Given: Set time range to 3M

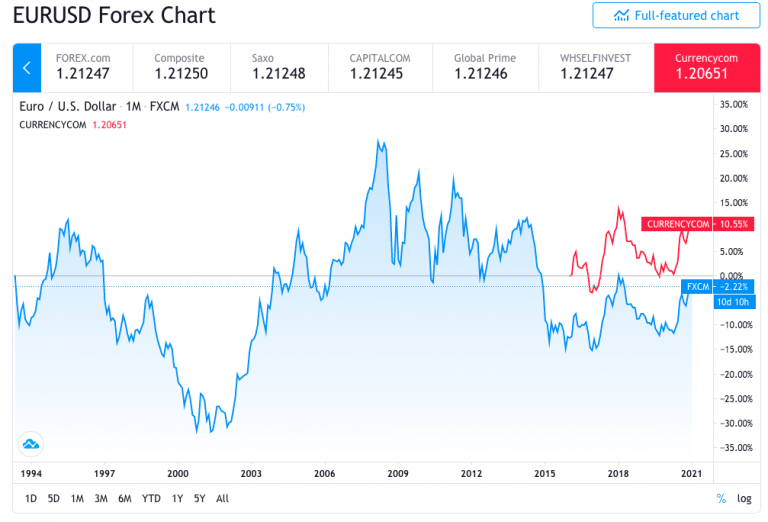Looking at the screenshot, I should [101, 498].
